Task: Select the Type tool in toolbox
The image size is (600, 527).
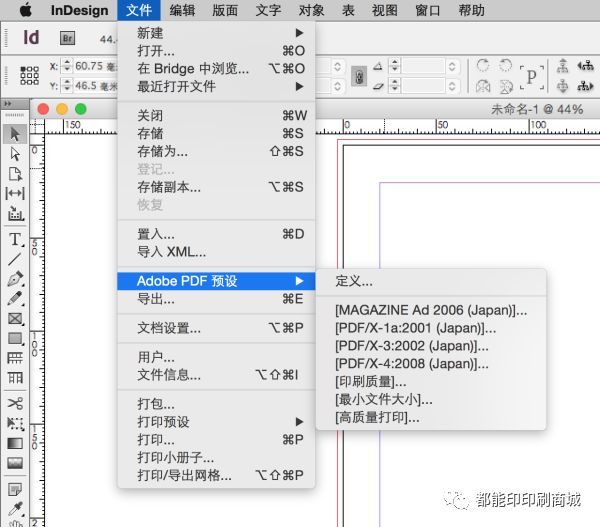Action: tap(15, 240)
